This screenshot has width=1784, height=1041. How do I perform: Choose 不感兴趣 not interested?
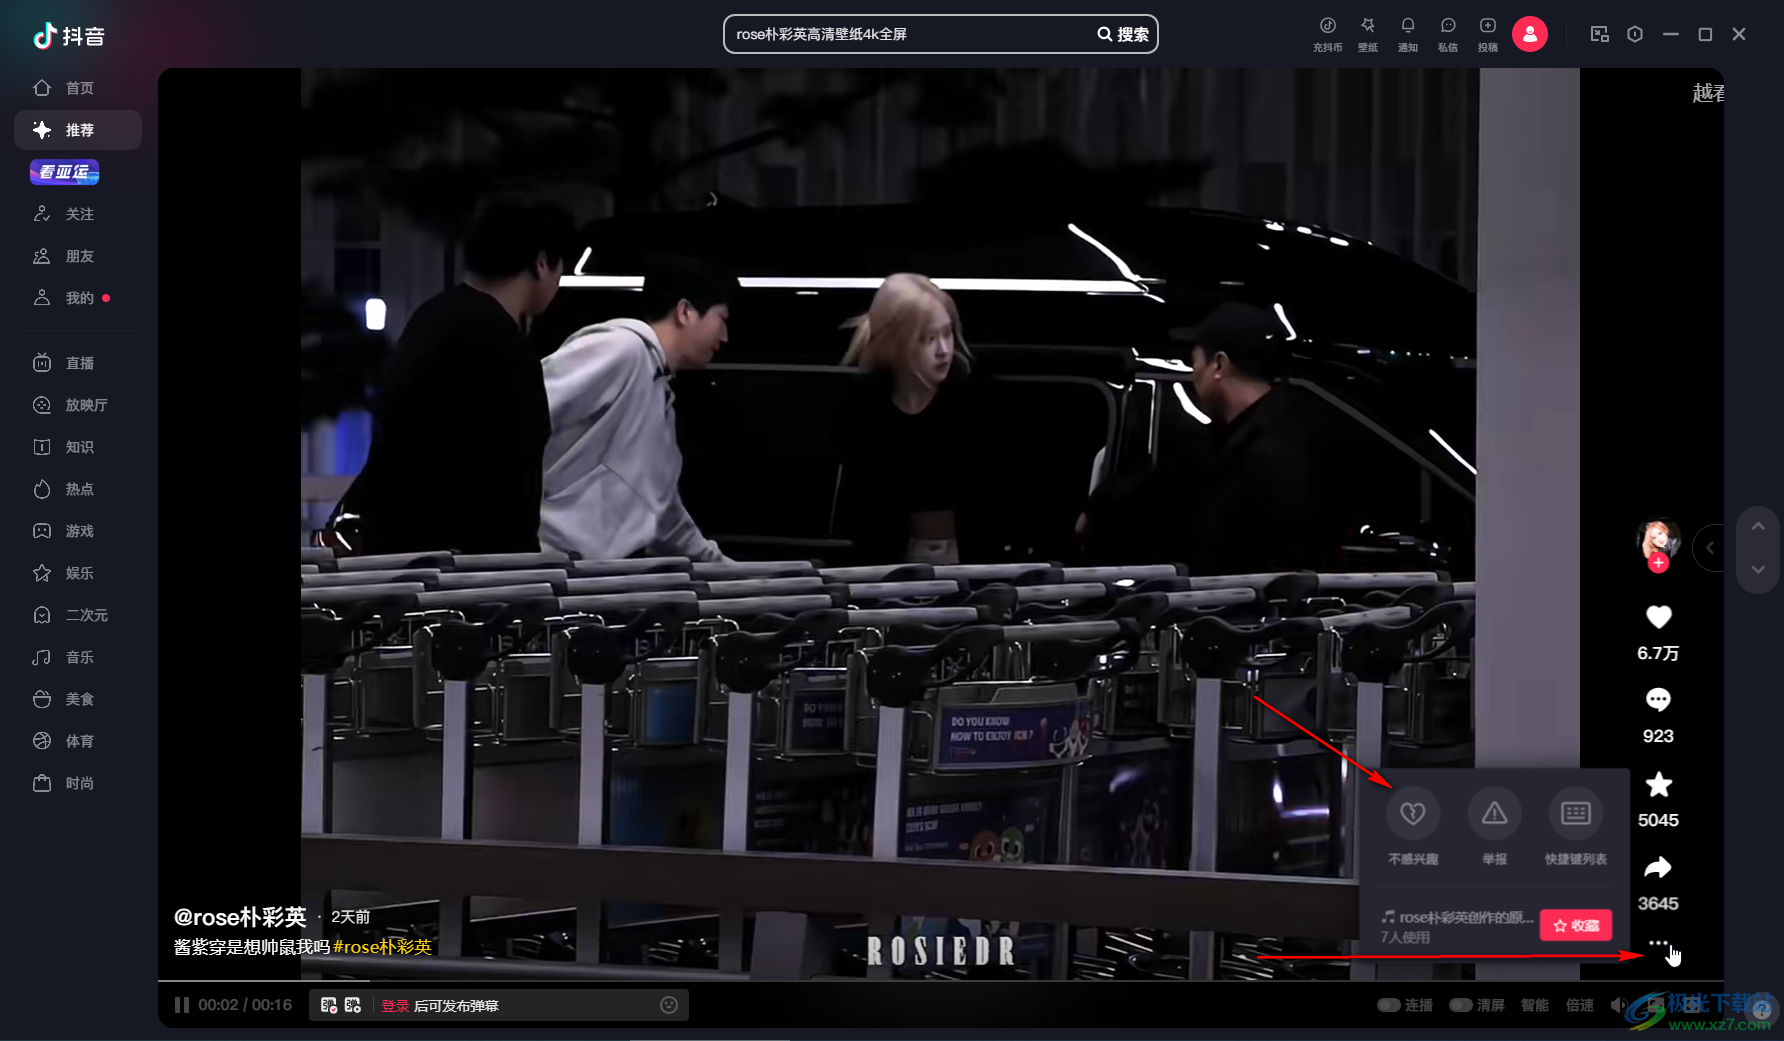point(1413,826)
